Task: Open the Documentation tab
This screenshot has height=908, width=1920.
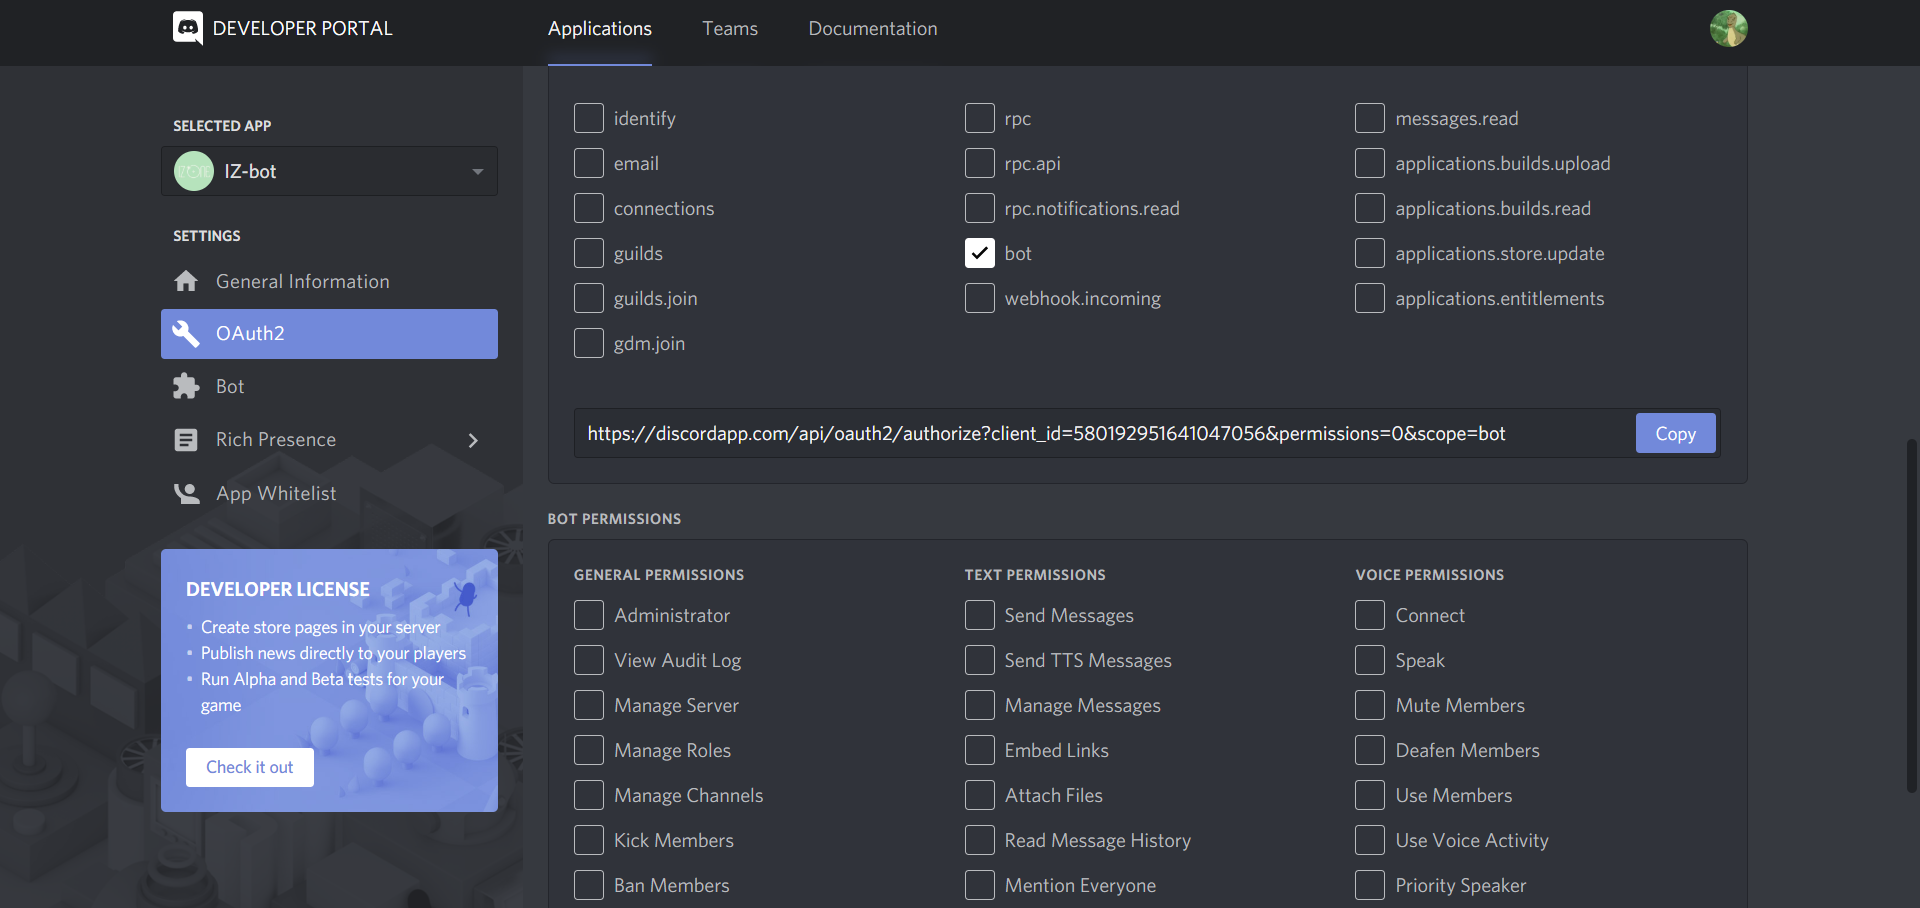Action: click(873, 29)
